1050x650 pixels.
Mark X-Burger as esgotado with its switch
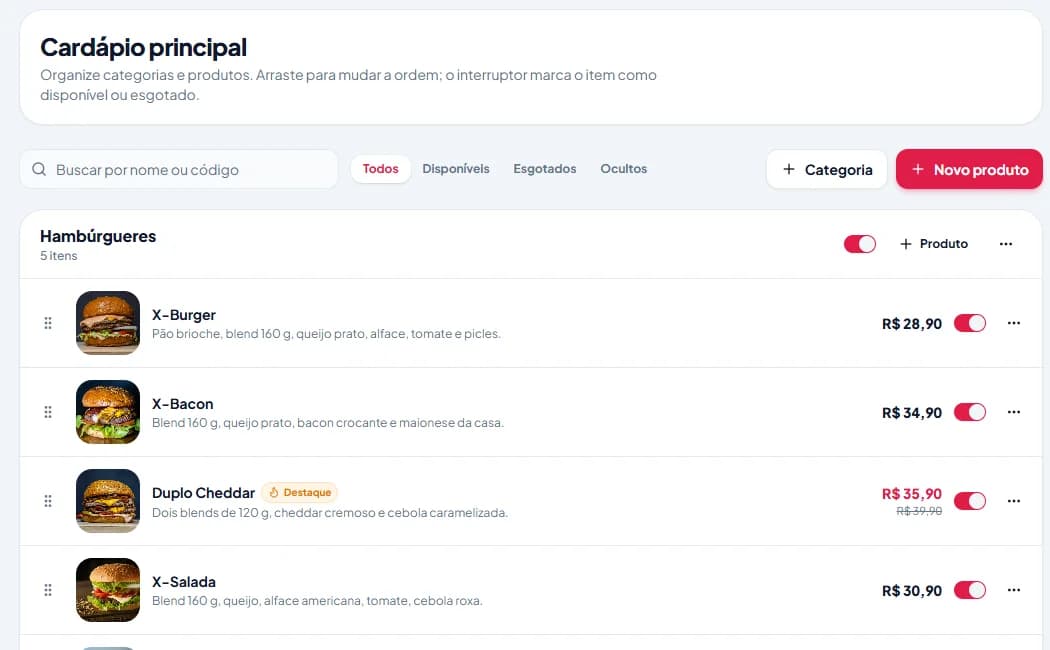pos(970,323)
